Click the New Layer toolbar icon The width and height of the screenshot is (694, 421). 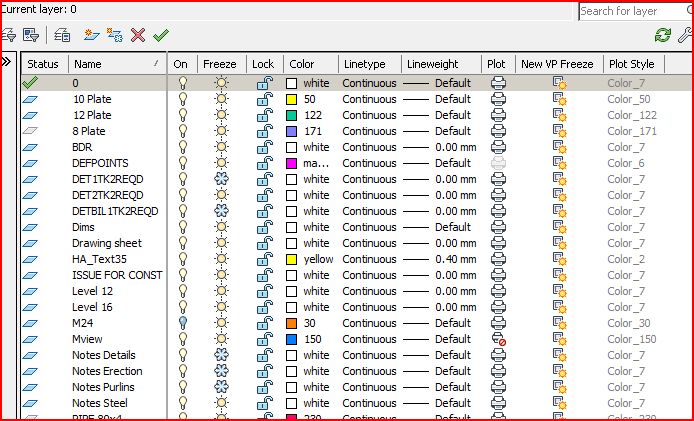point(91,35)
